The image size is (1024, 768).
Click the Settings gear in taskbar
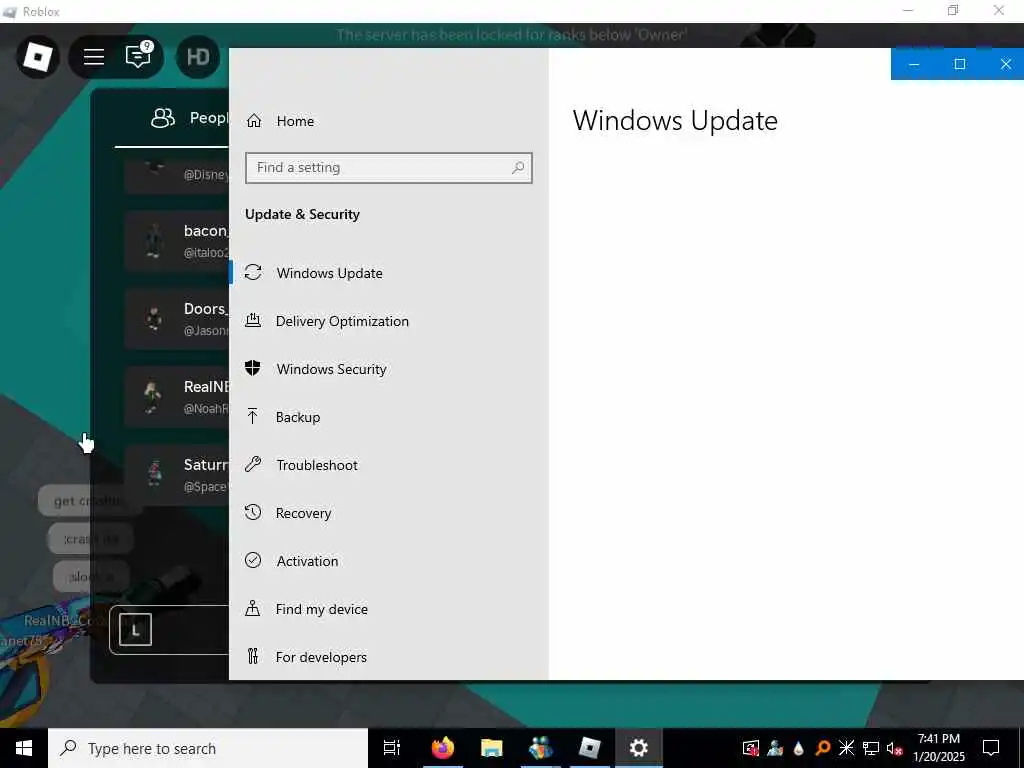(x=639, y=748)
